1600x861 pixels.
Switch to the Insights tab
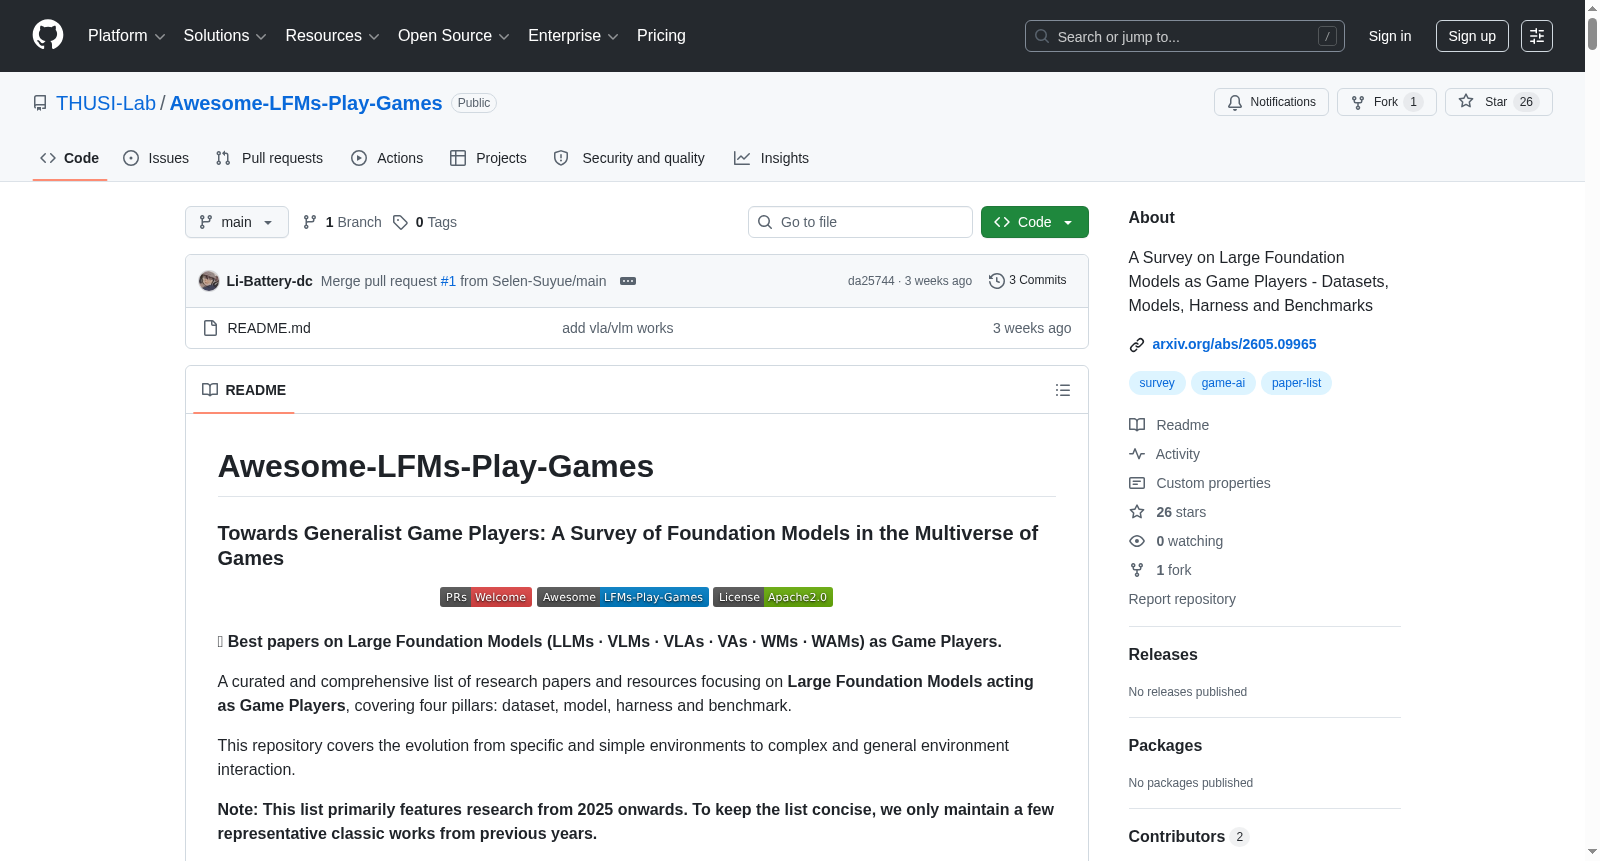coord(771,158)
